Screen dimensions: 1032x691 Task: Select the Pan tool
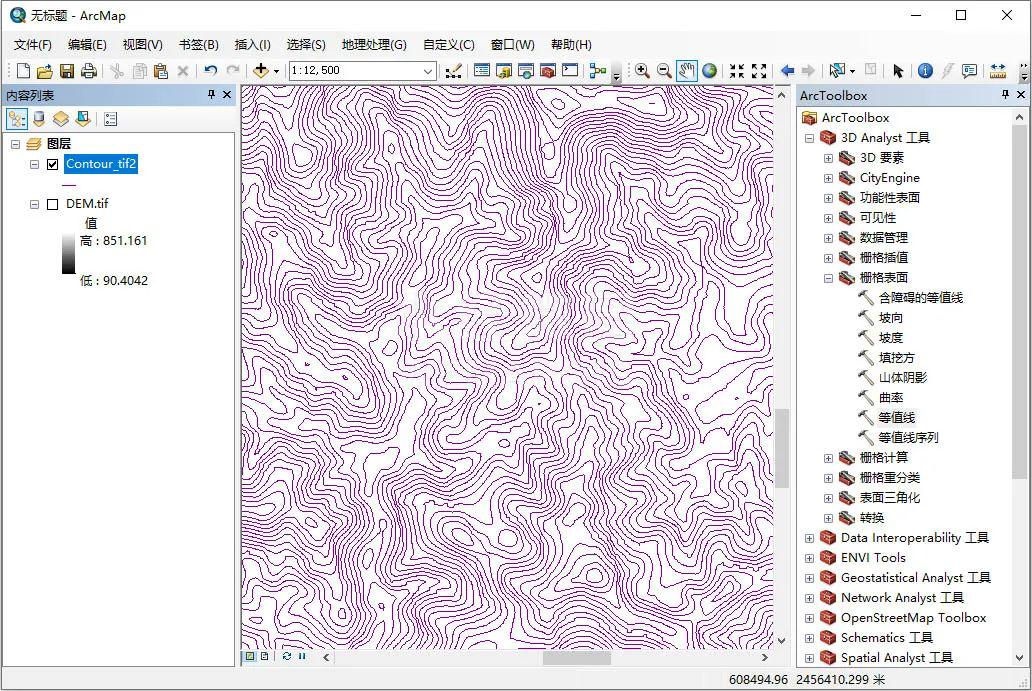687,70
